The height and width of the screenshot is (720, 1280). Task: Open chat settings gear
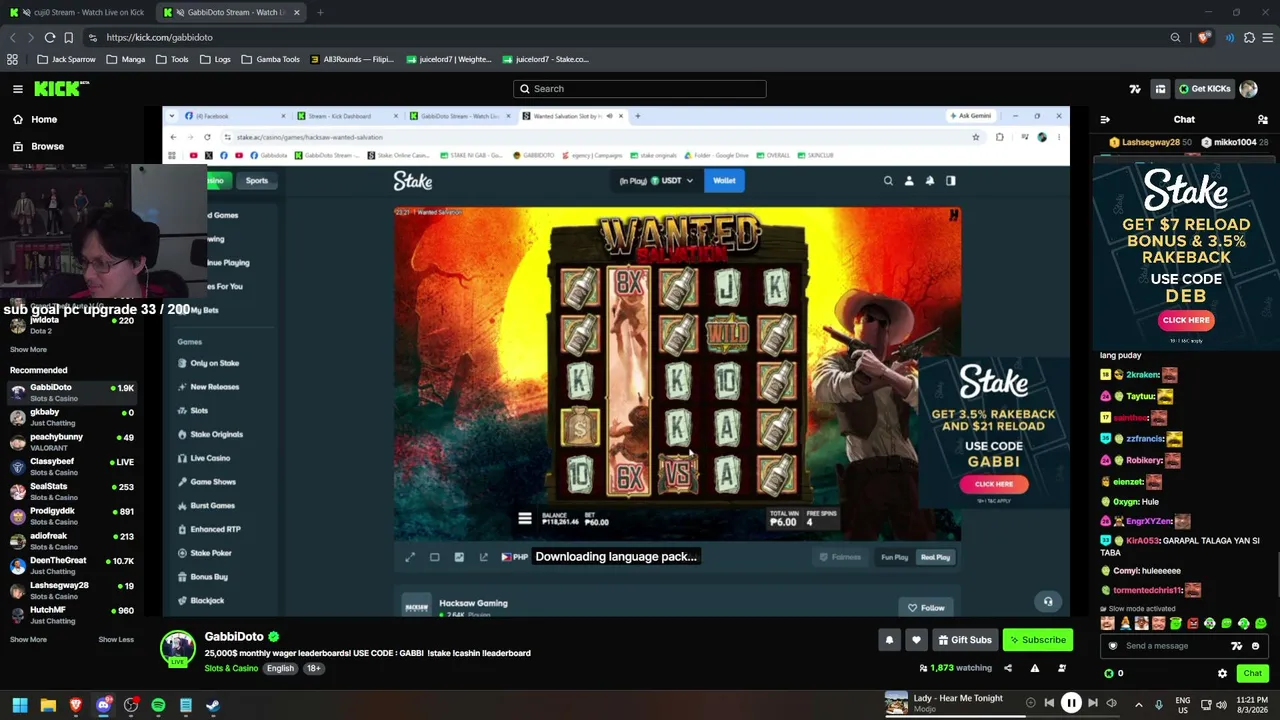point(1222,673)
